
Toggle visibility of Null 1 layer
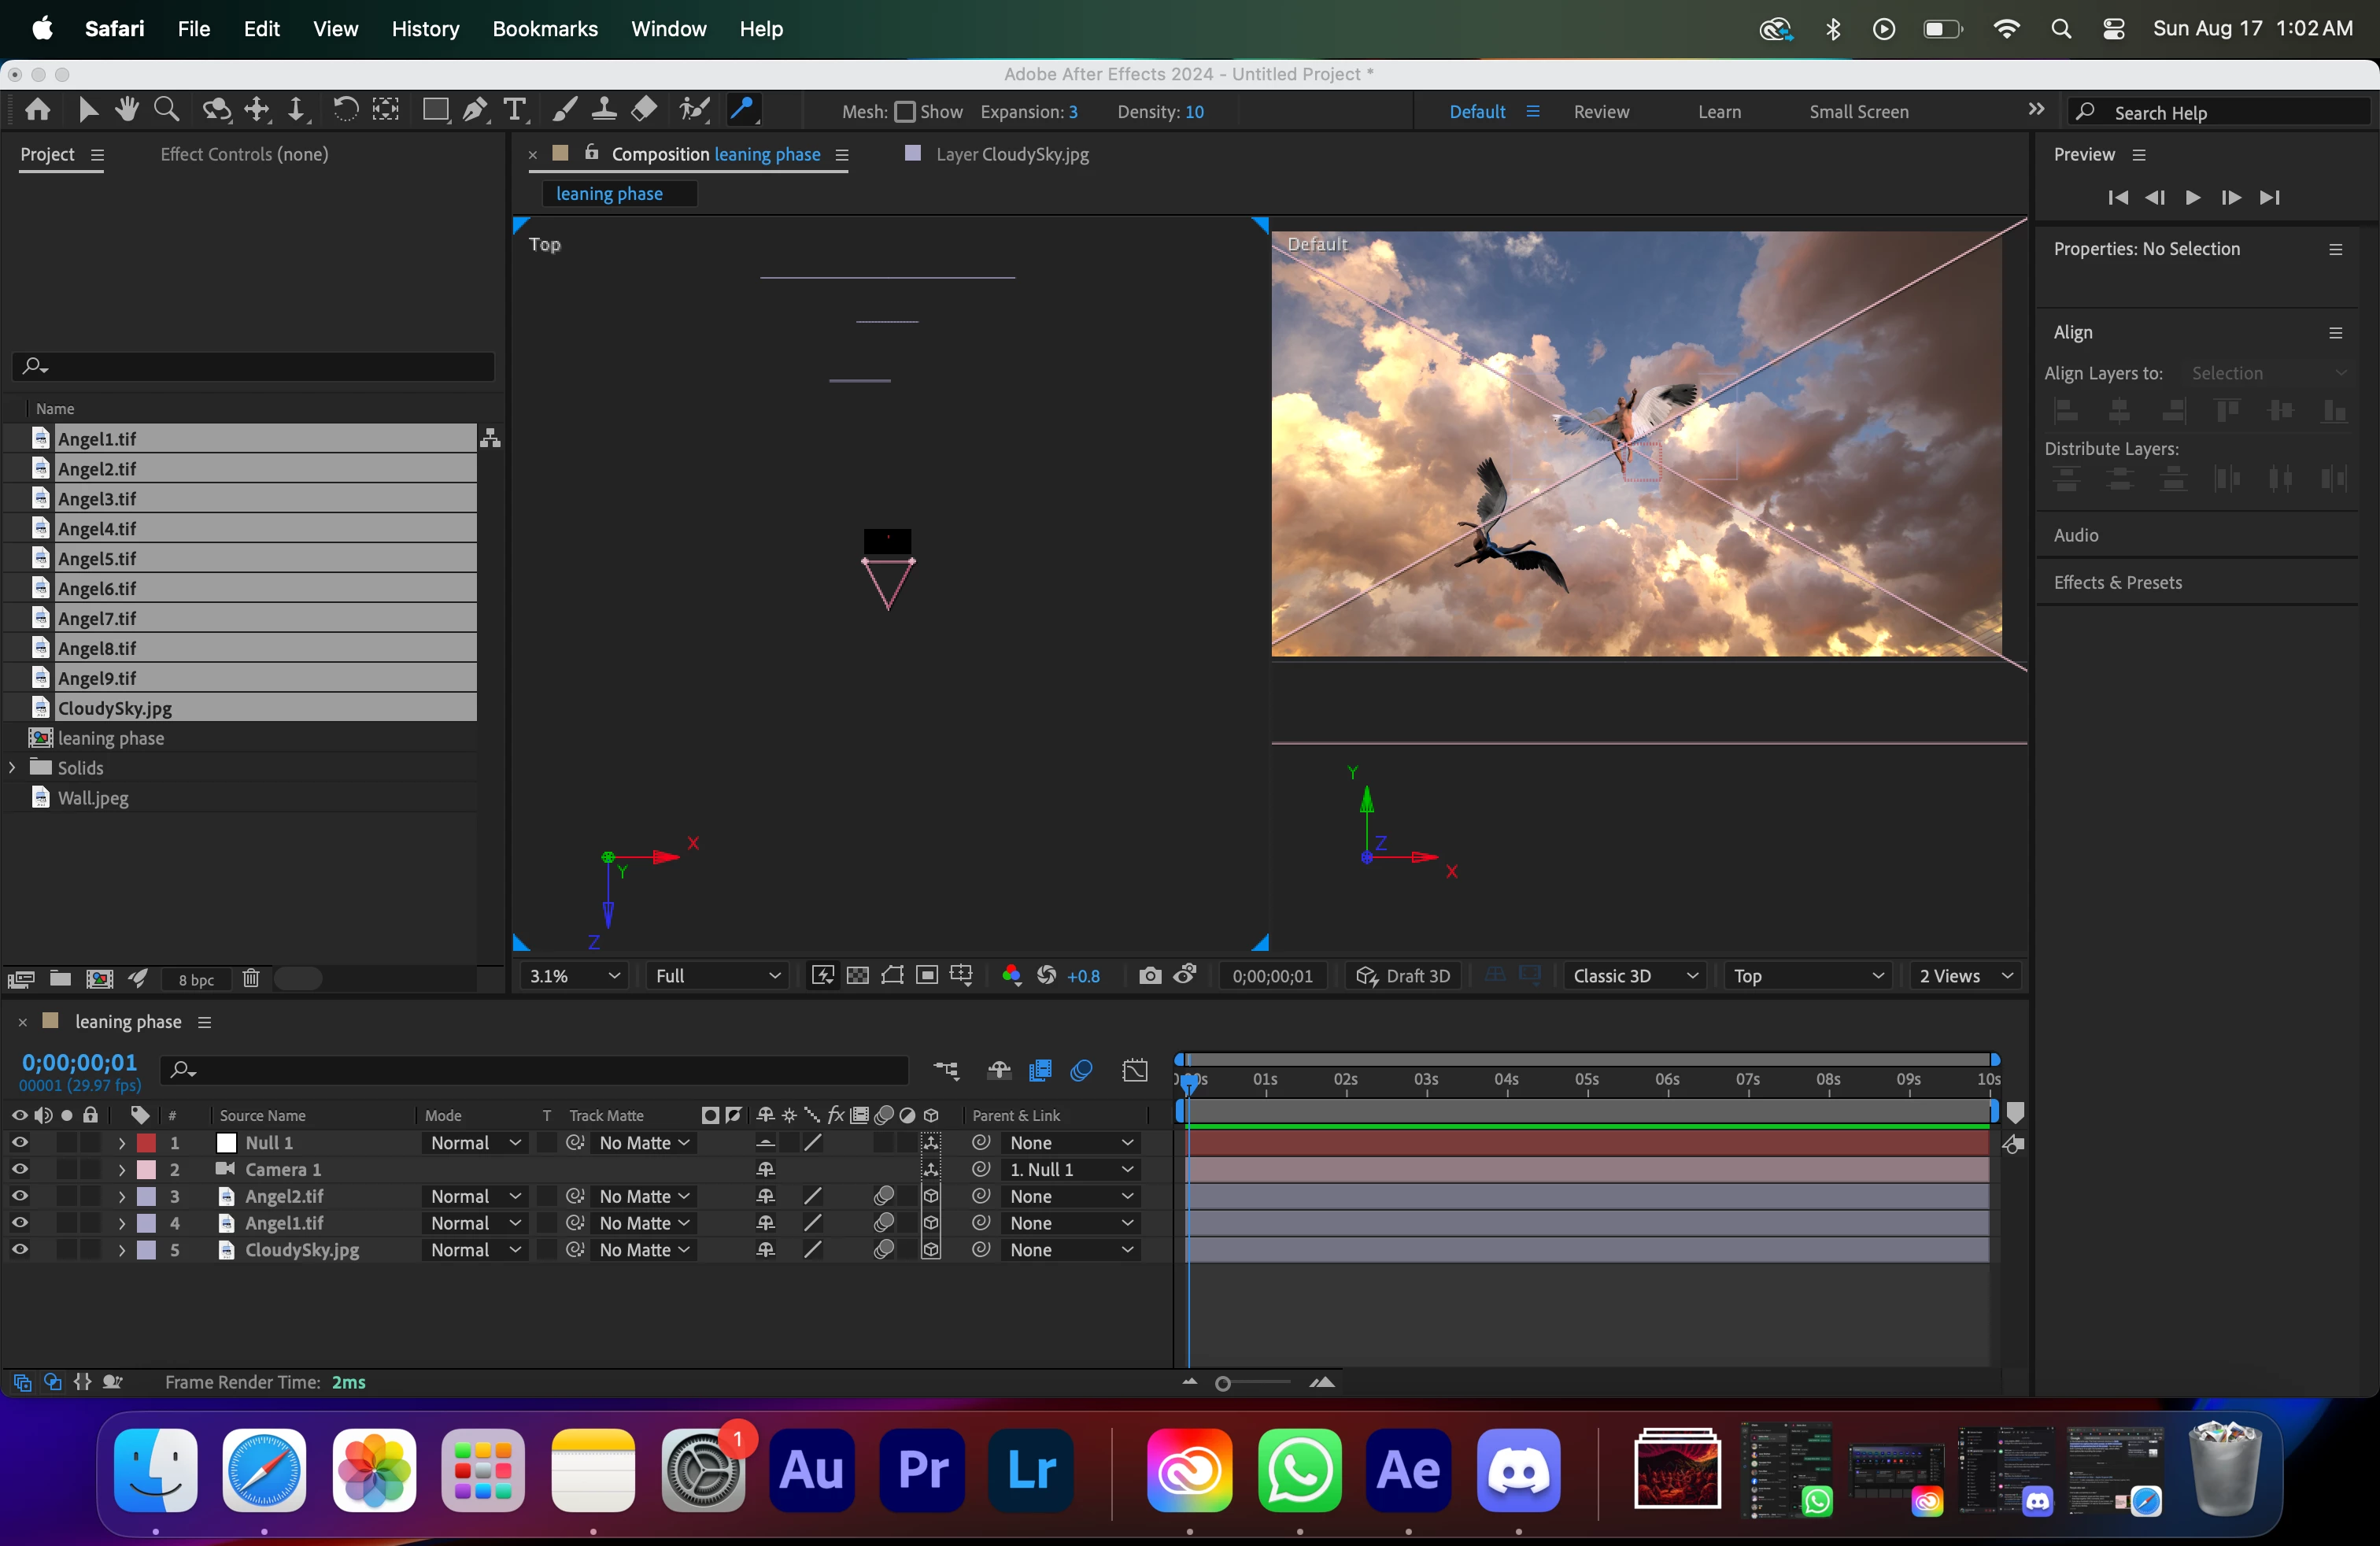point(19,1143)
